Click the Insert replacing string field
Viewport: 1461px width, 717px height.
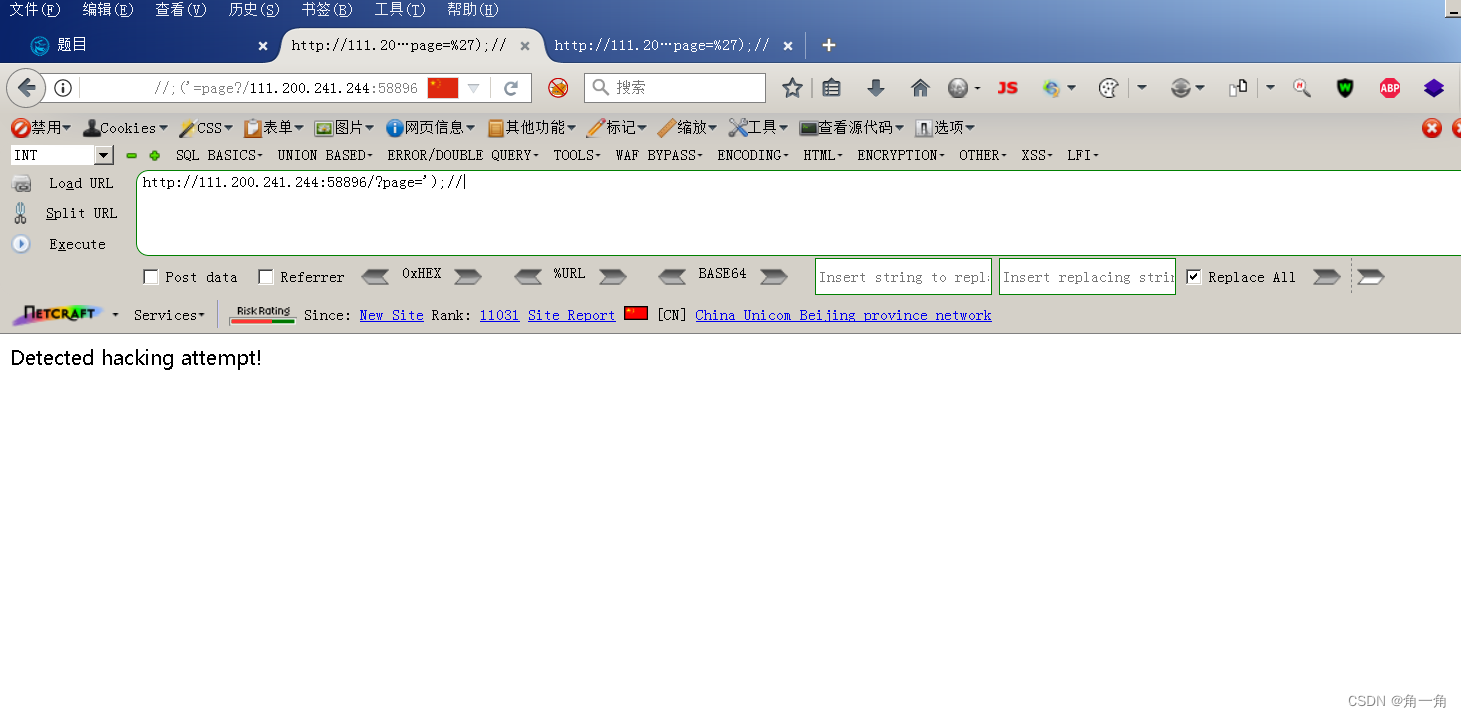point(1087,277)
